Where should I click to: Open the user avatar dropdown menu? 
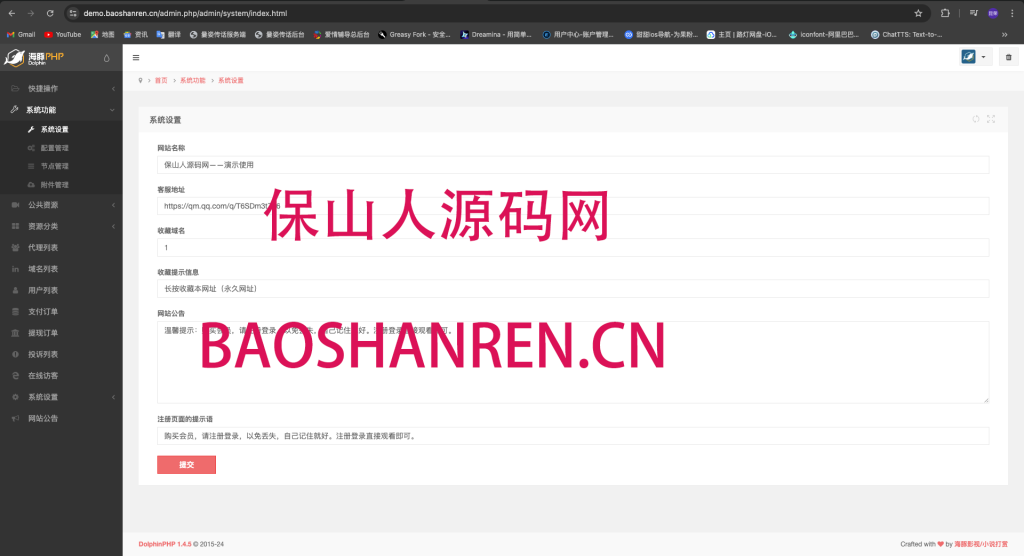pos(974,57)
